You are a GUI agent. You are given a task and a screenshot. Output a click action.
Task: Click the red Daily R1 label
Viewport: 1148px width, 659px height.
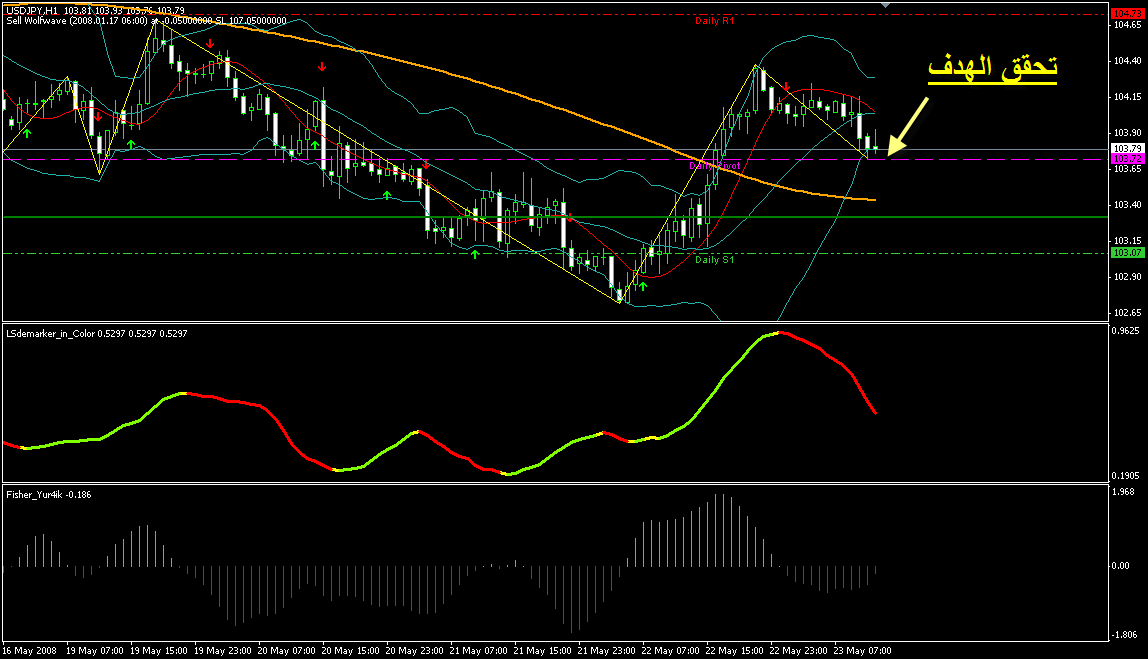point(715,20)
